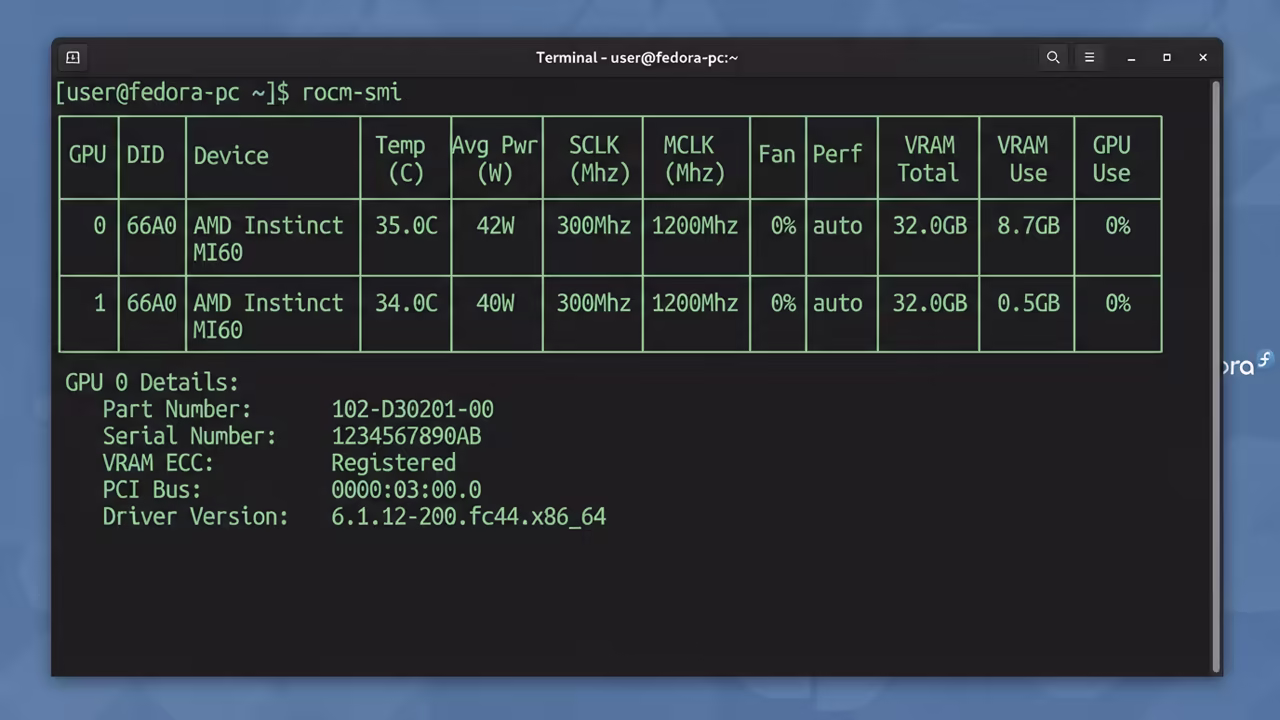Click '300Mhz' SCLK in GPU 0 row
Screen dimensions: 1280x720
point(594,226)
